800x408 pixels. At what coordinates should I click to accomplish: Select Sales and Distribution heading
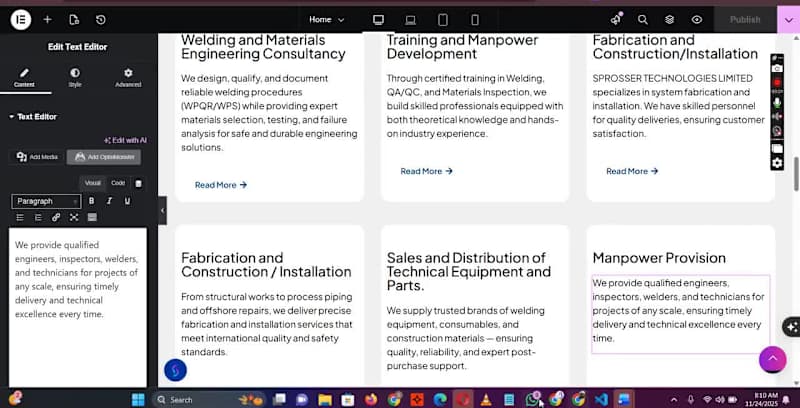469,272
